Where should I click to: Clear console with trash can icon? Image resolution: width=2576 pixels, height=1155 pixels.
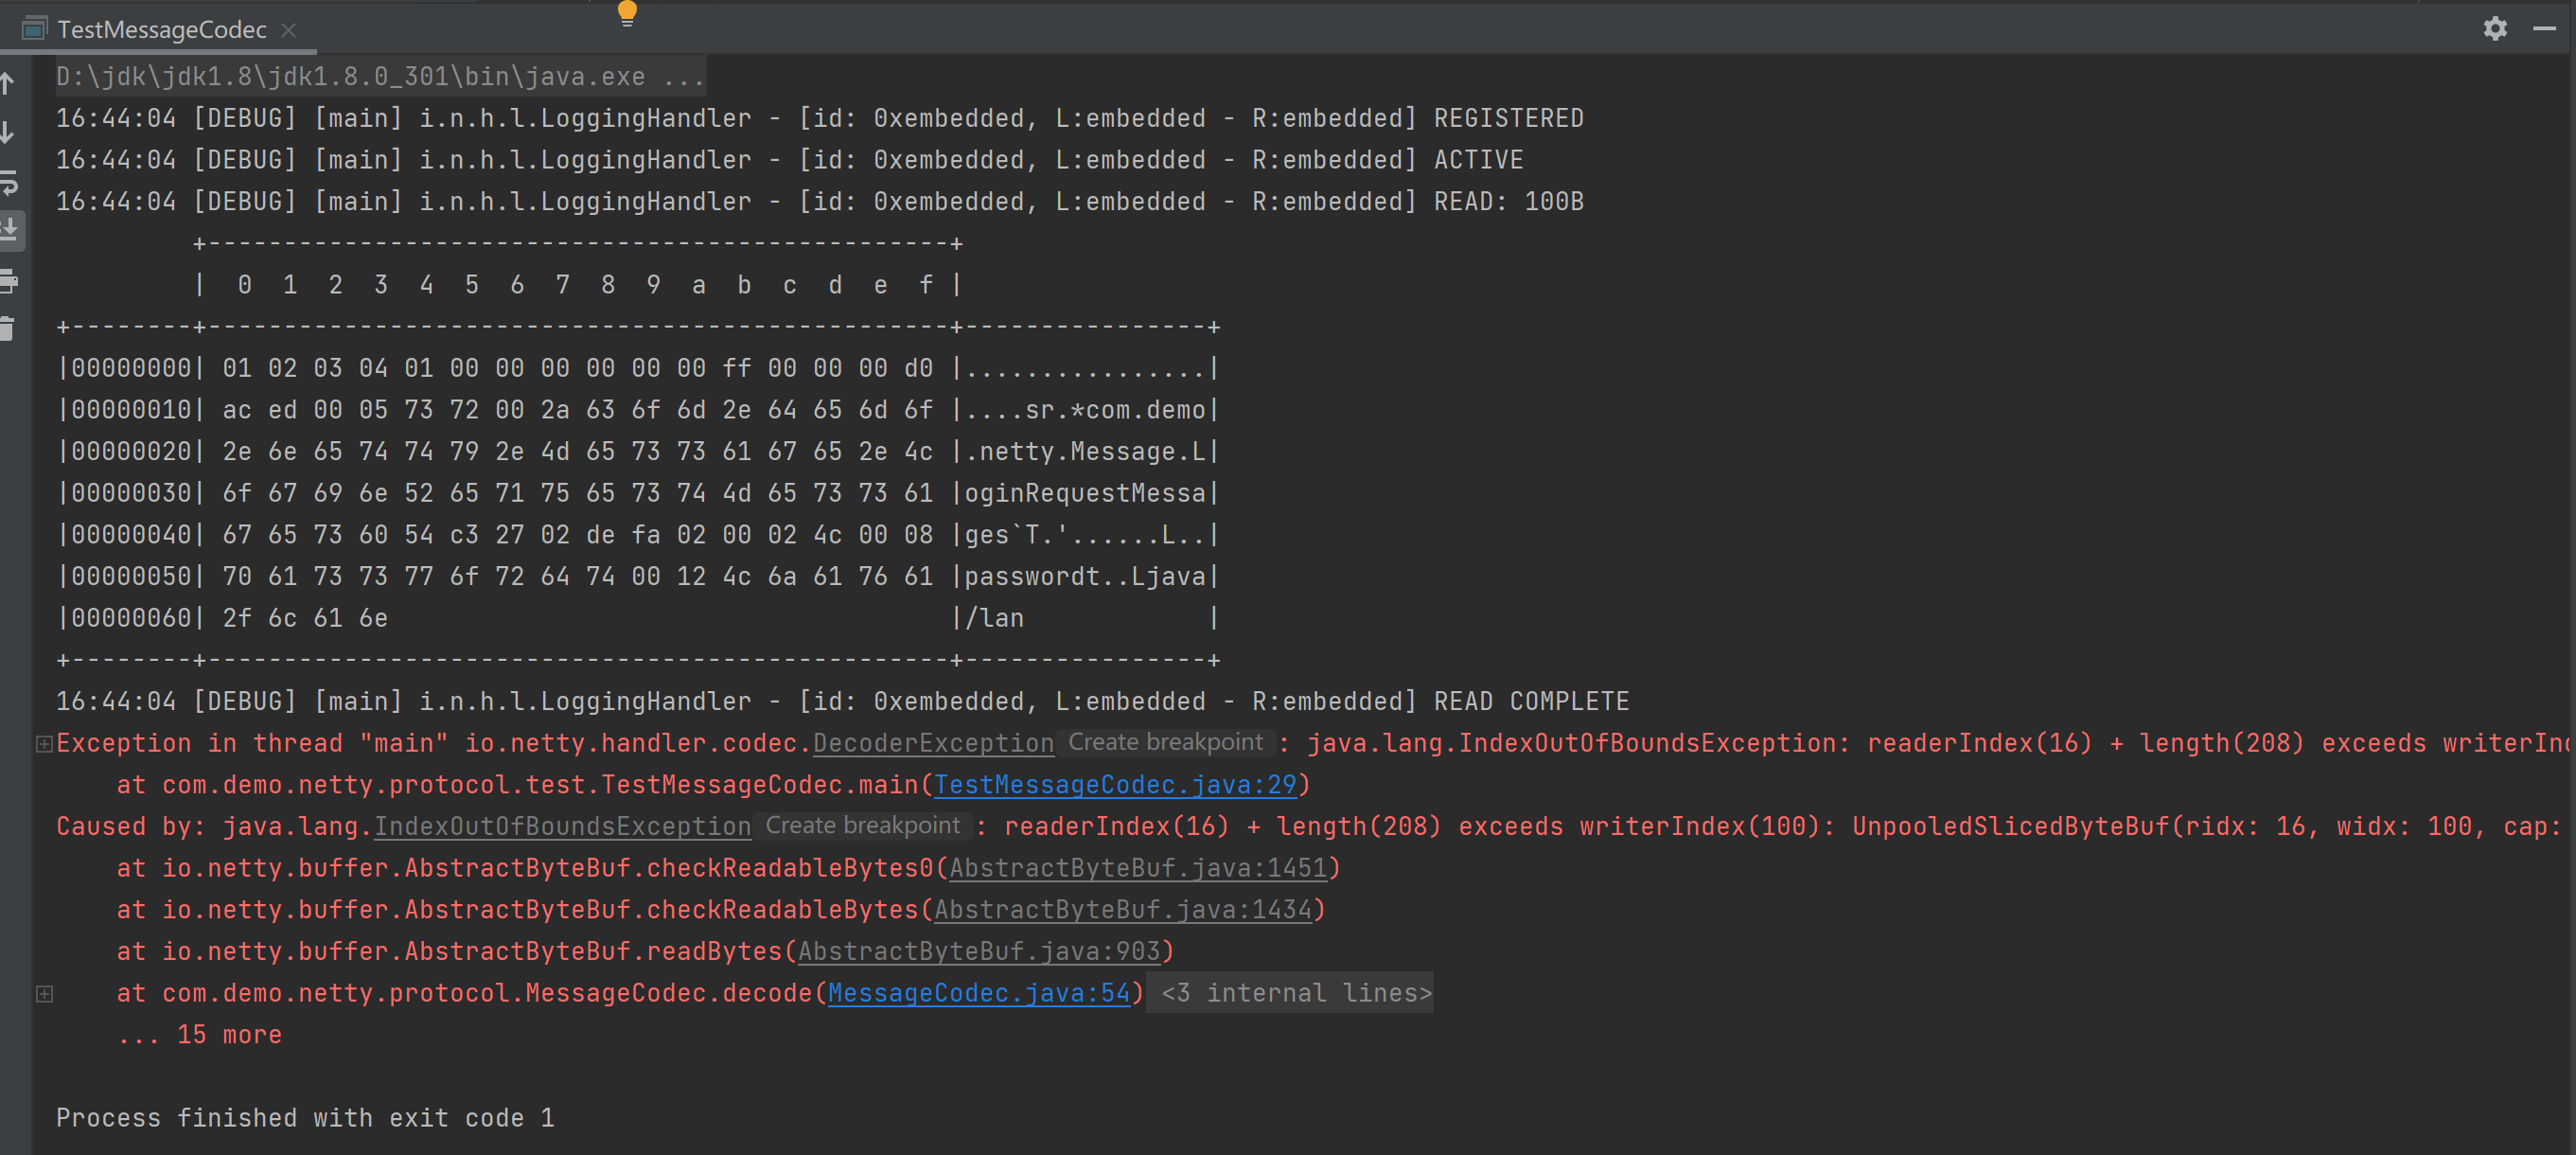pos(8,329)
